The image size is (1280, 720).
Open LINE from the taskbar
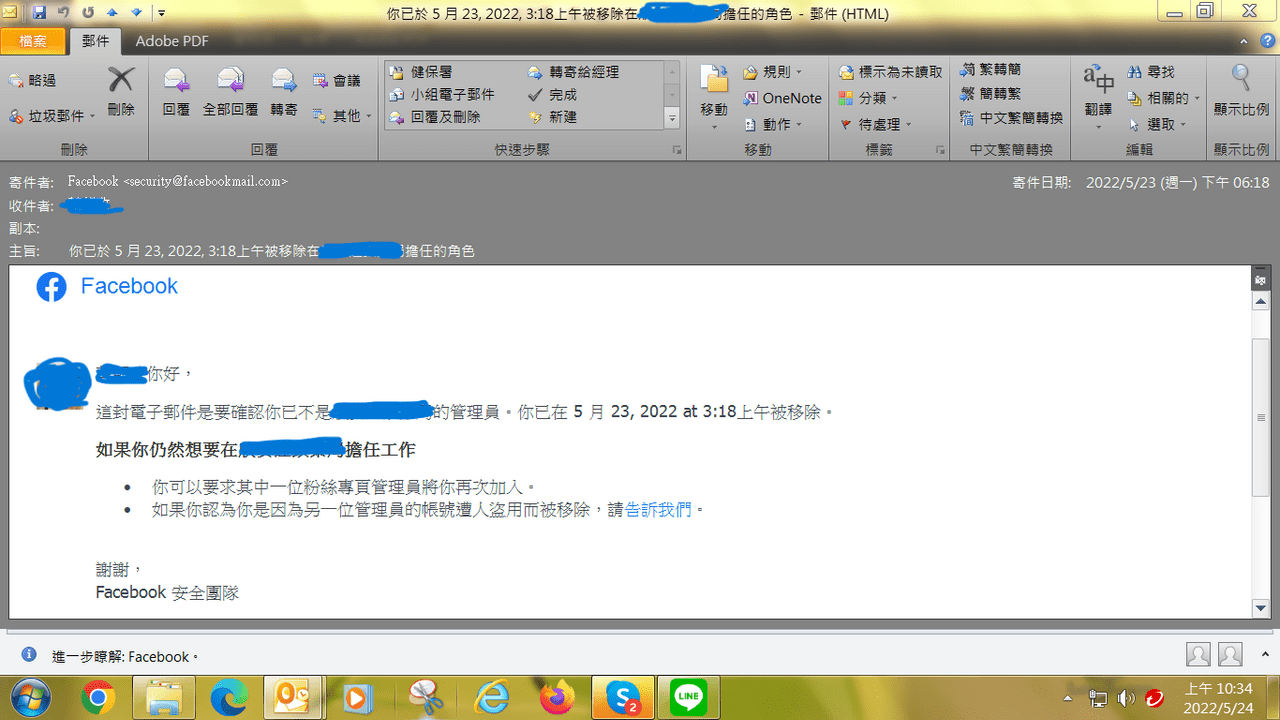pyautogui.click(x=689, y=697)
